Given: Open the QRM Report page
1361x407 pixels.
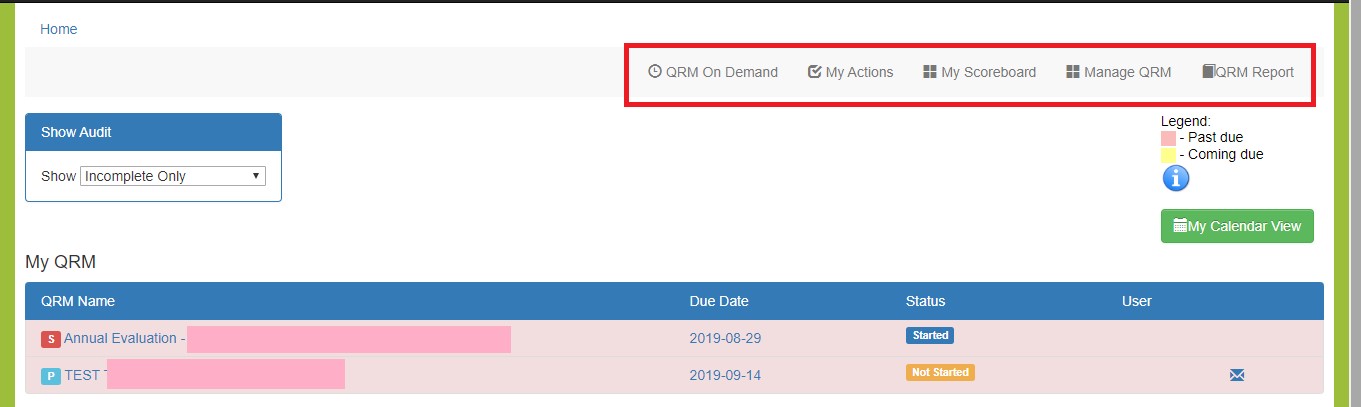Looking at the screenshot, I should click(1247, 72).
